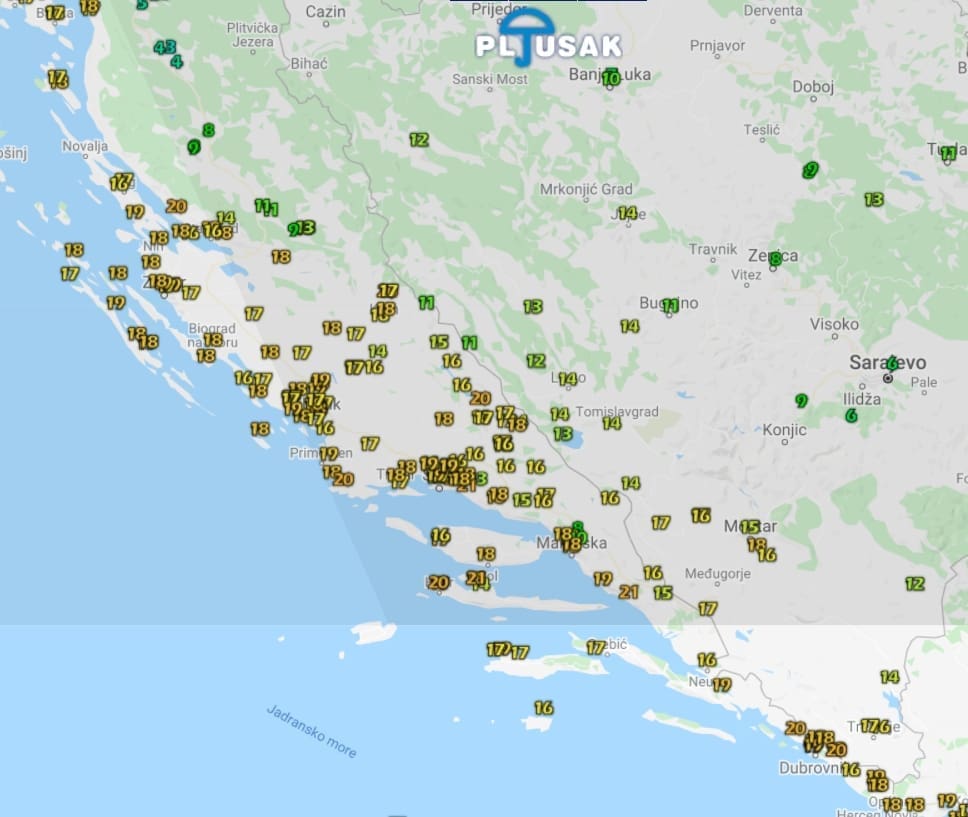Click the Sarajevo capital city dot
Viewport: 968px width, 817px height.
(x=887, y=379)
